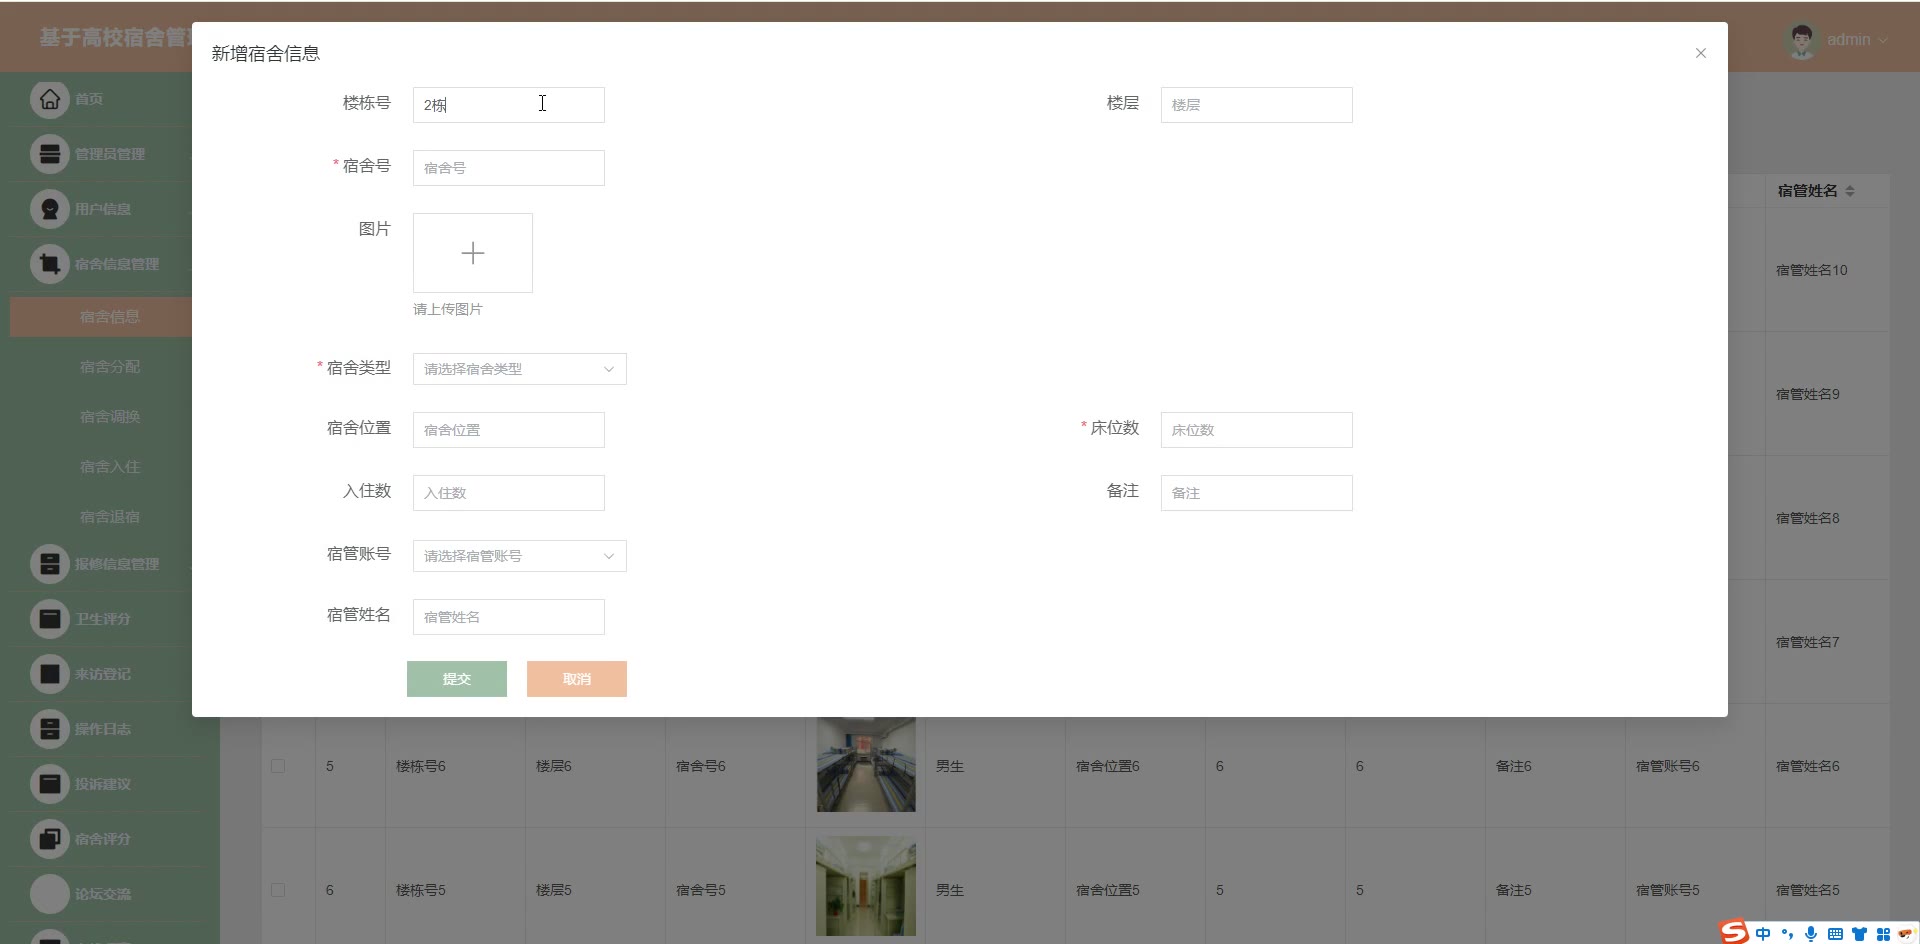
Task: Click the 卫生评分 sidebar icon
Action: click(49, 619)
